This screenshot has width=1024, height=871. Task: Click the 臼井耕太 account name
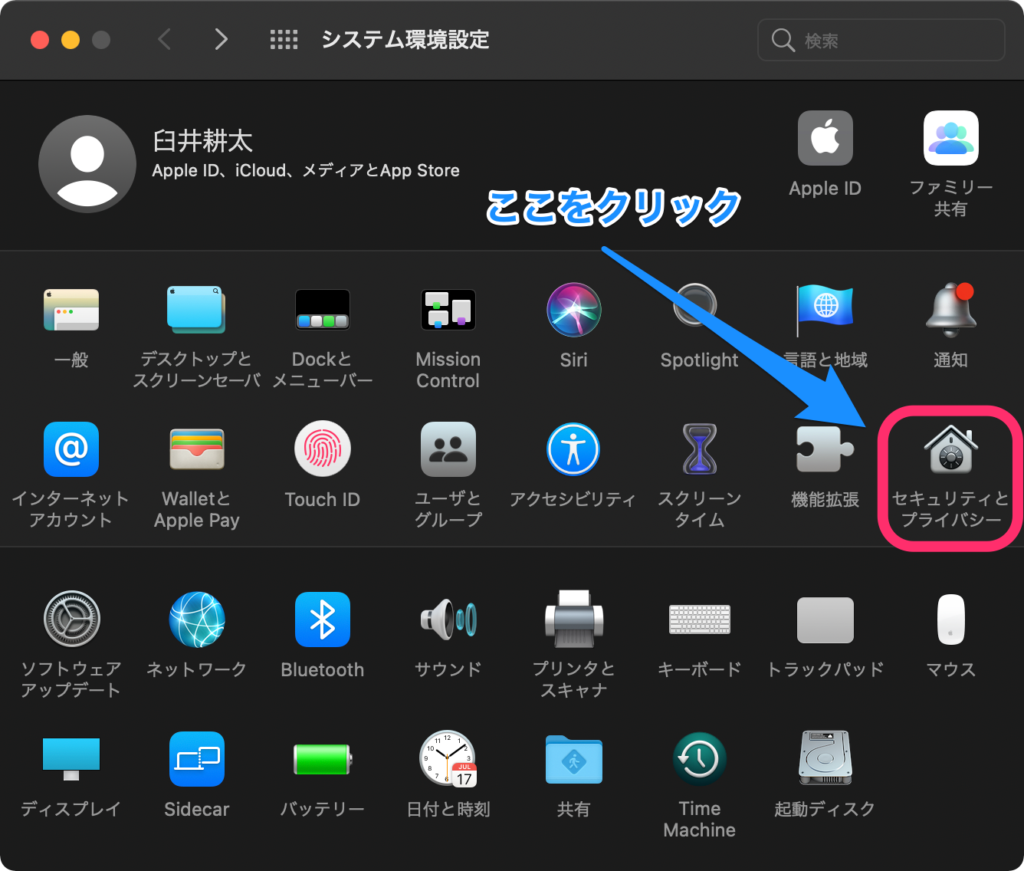point(202,141)
